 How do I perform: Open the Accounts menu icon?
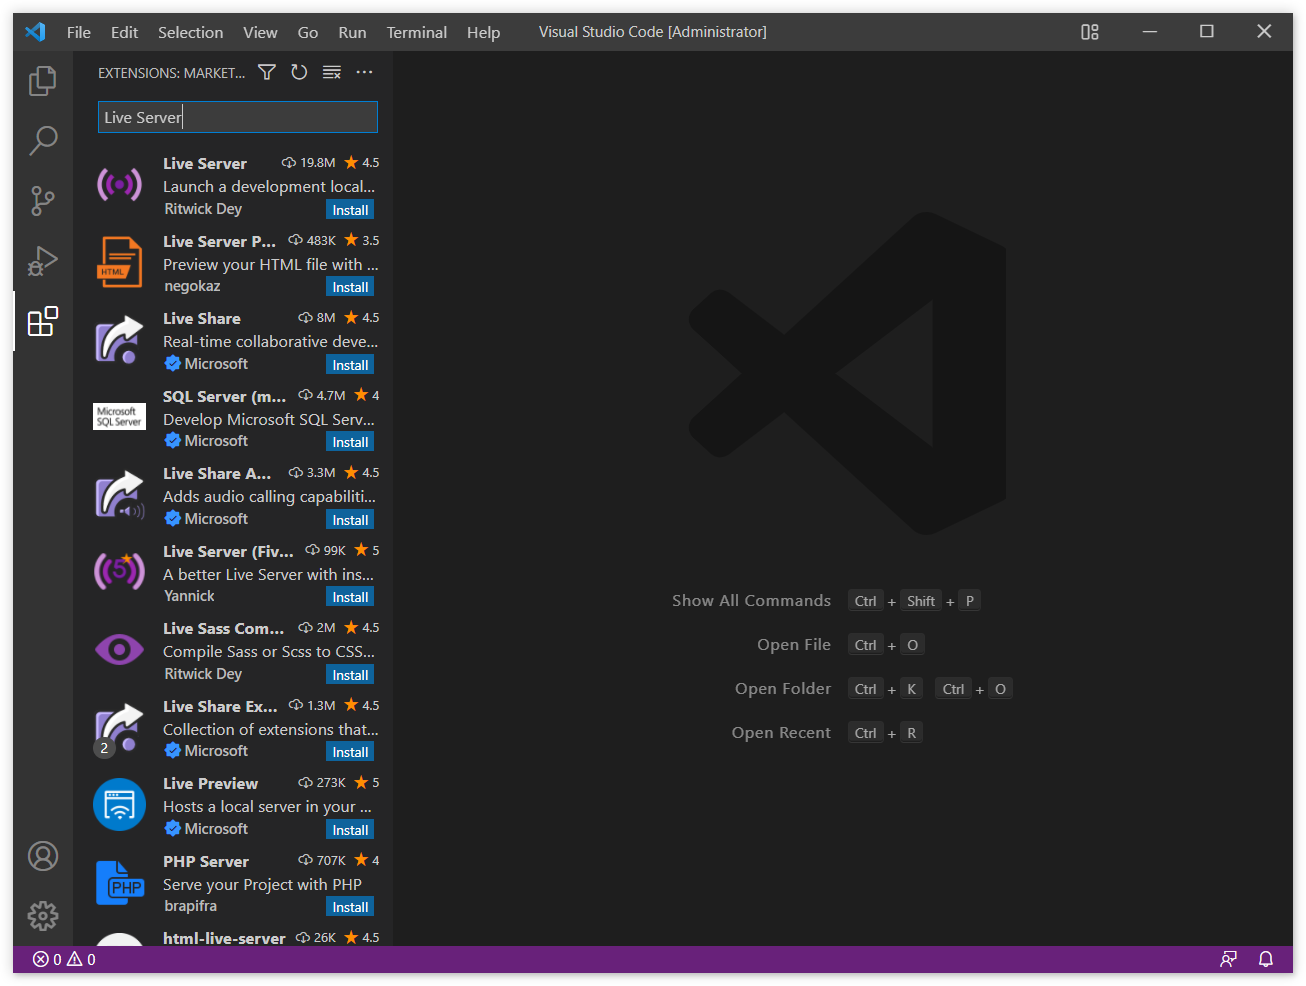42,856
